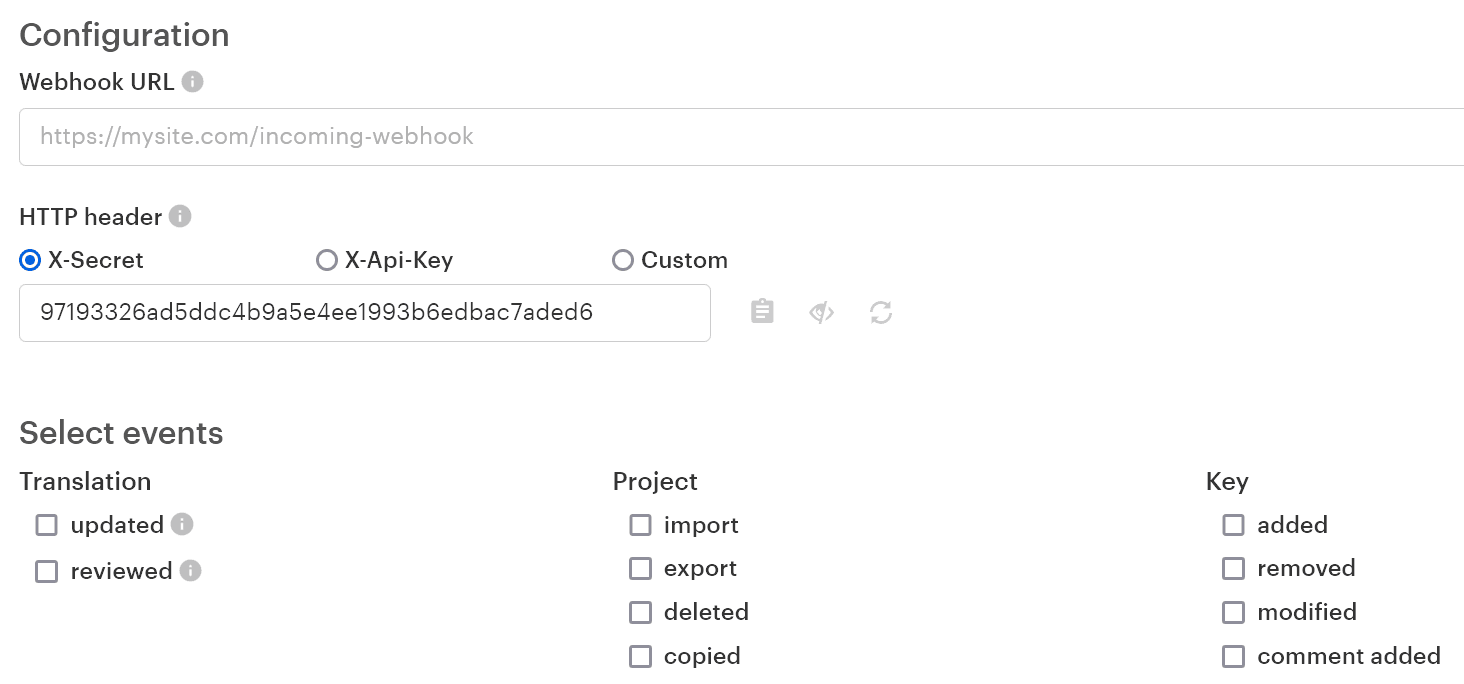Choose the Custom header radio option
Image resolution: width=1464 pixels, height=684 pixels.
(623, 260)
